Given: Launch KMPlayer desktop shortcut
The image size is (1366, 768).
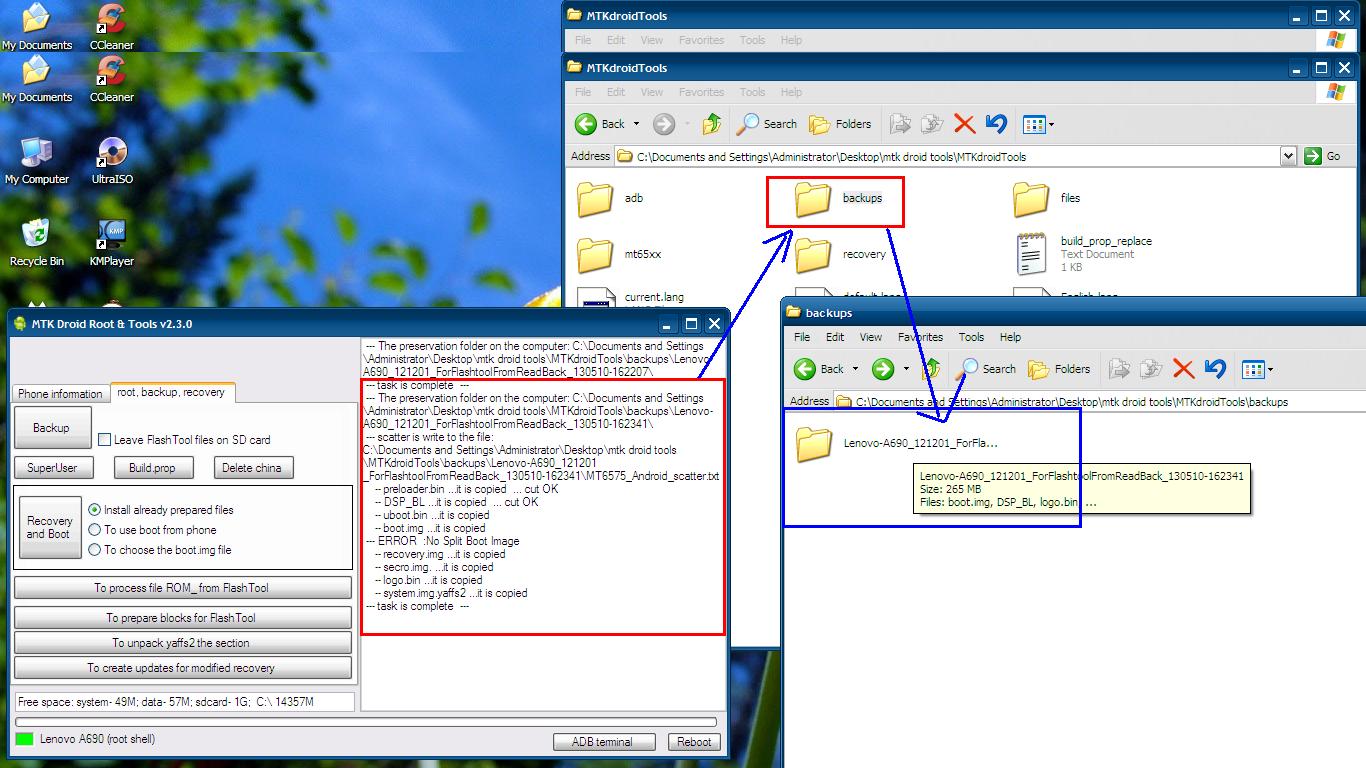Looking at the screenshot, I should click(x=111, y=242).
